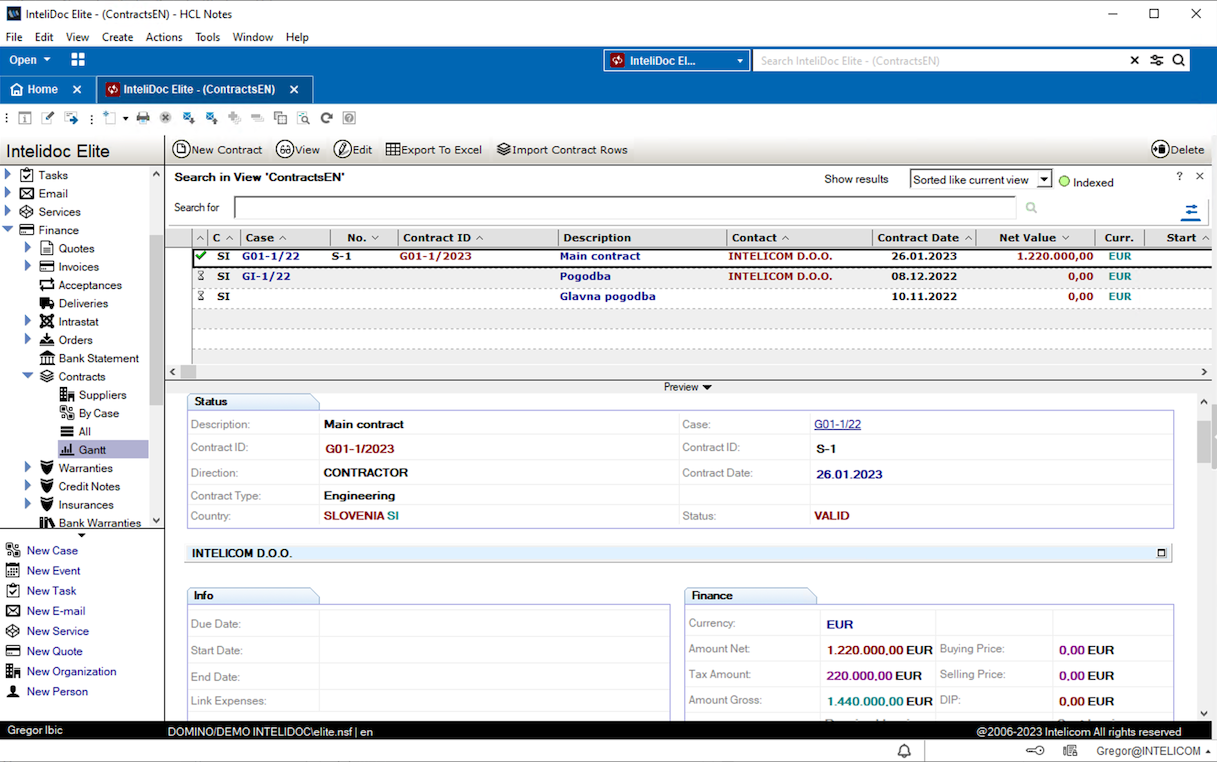Open Suppliers view under Contracts
This screenshot has width=1217, height=762.
click(x=102, y=395)
